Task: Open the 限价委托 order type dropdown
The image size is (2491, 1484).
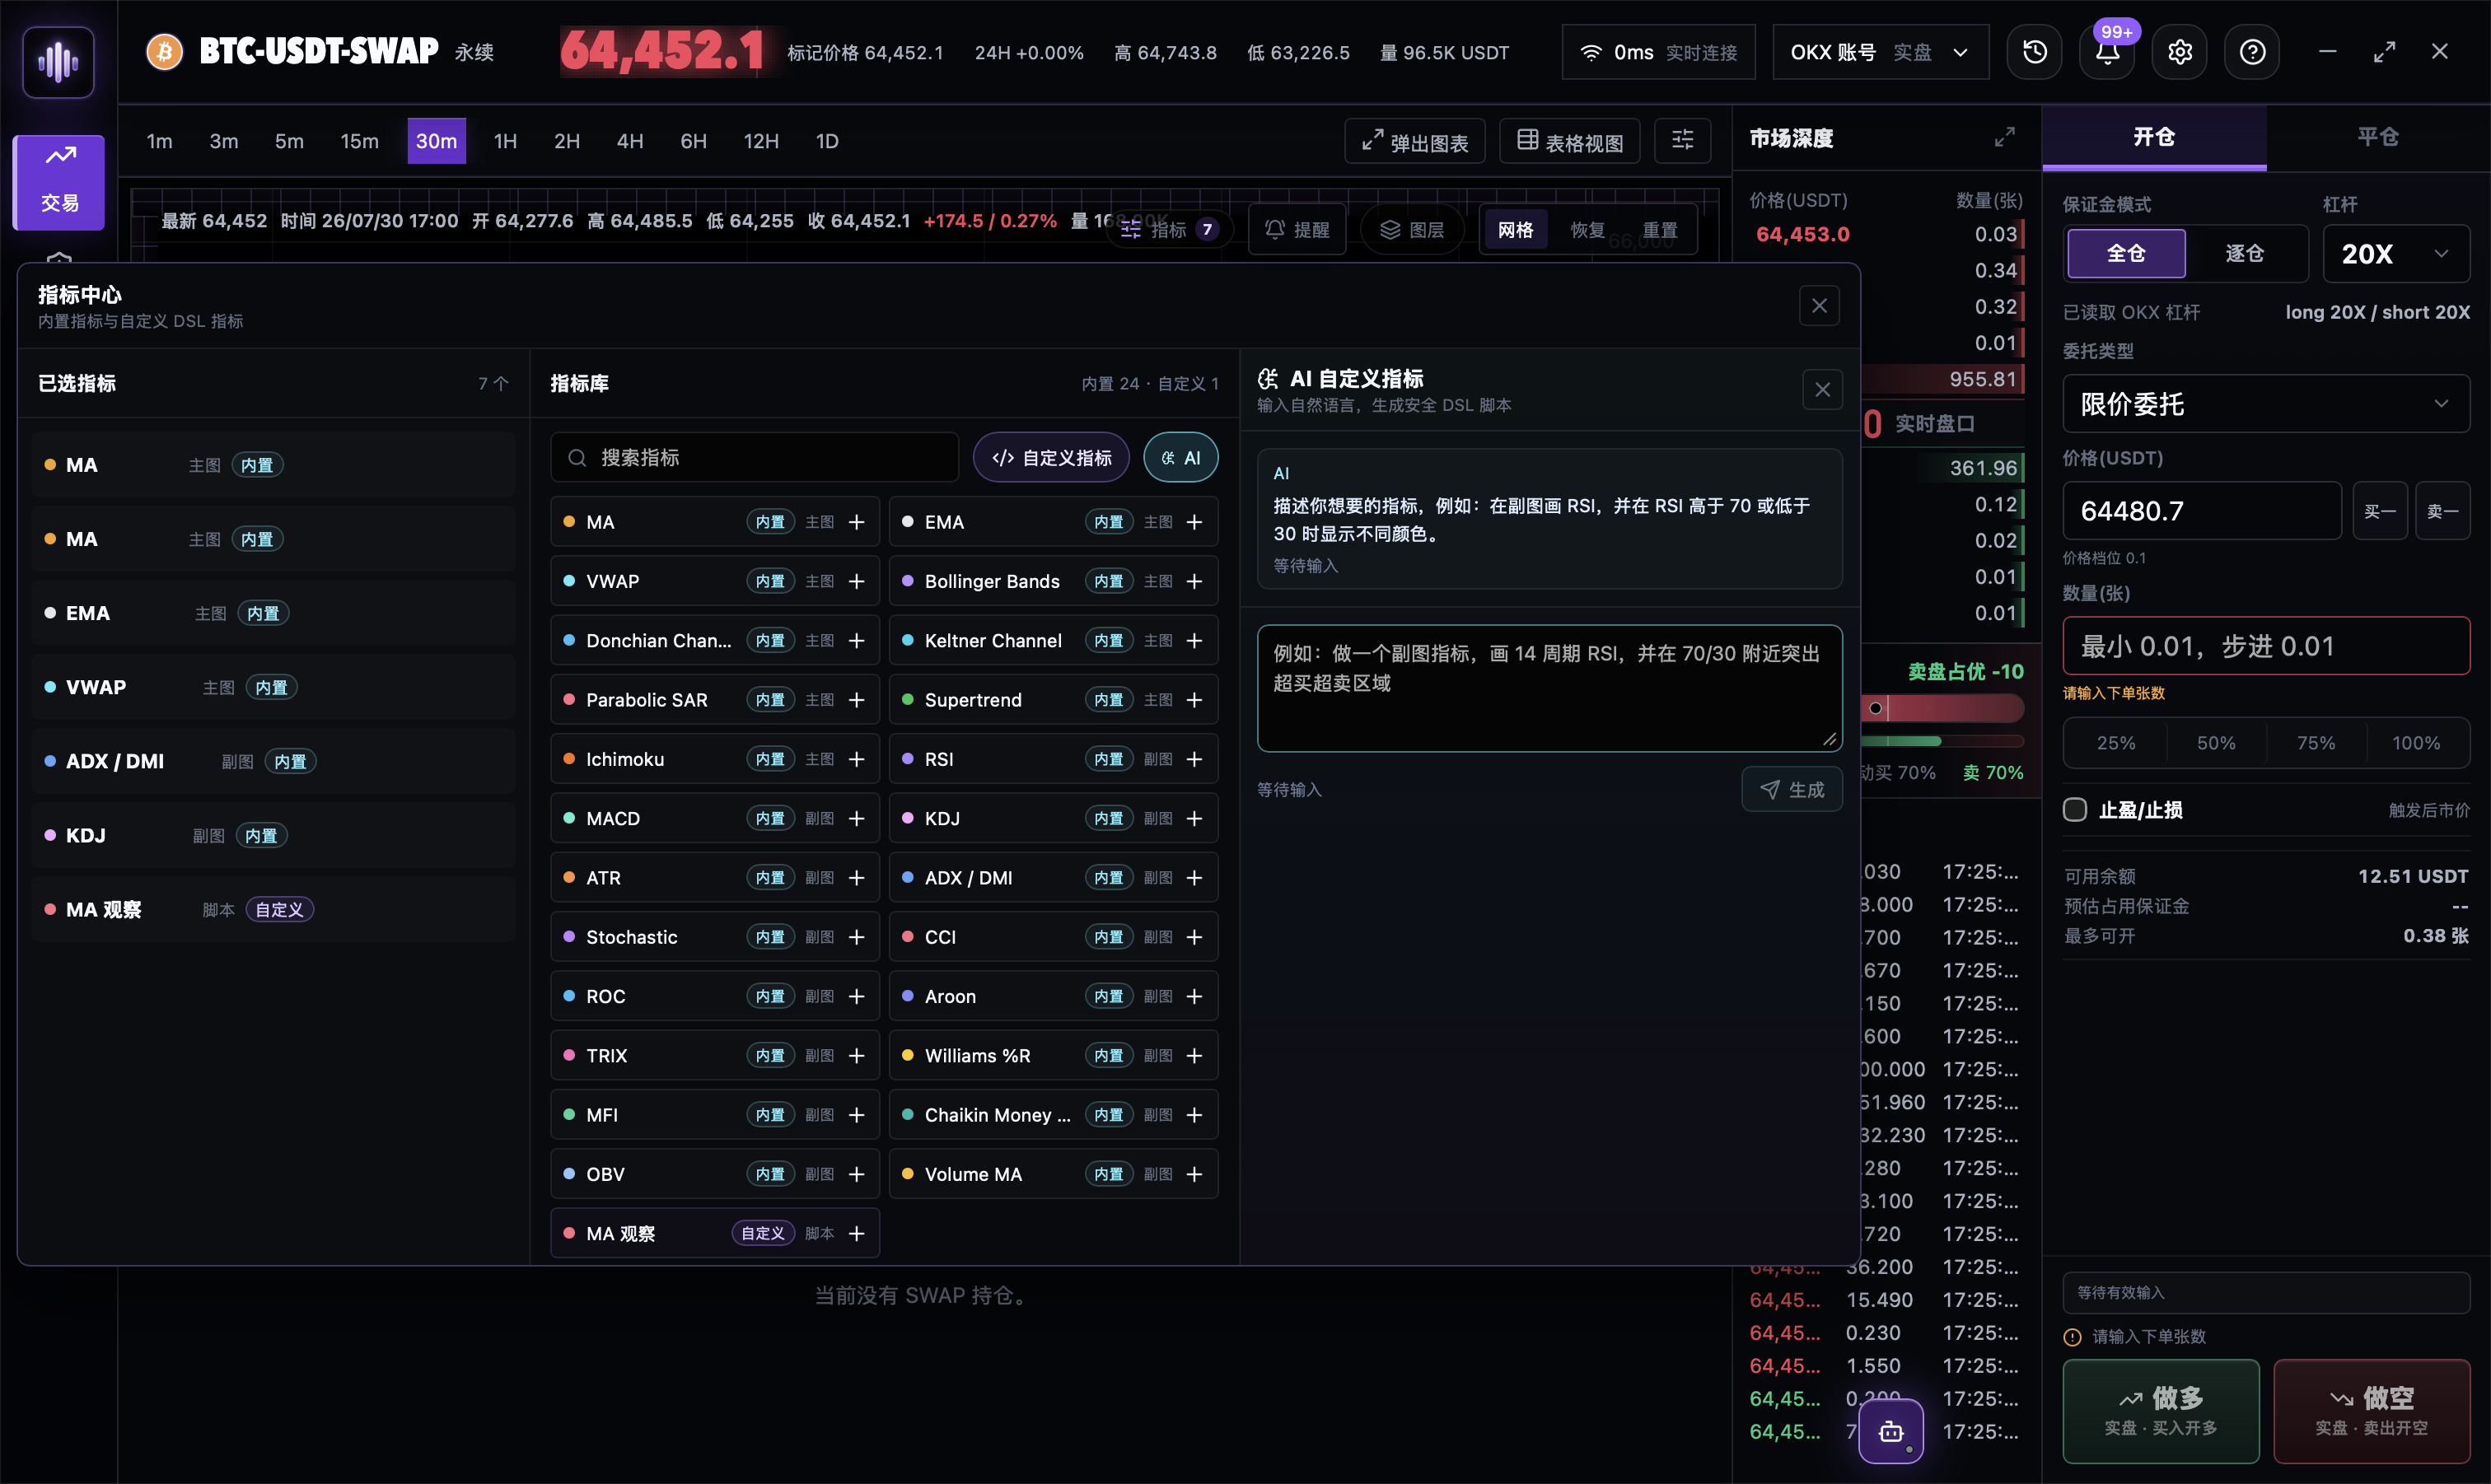Action: click(x=2266, y=404)
